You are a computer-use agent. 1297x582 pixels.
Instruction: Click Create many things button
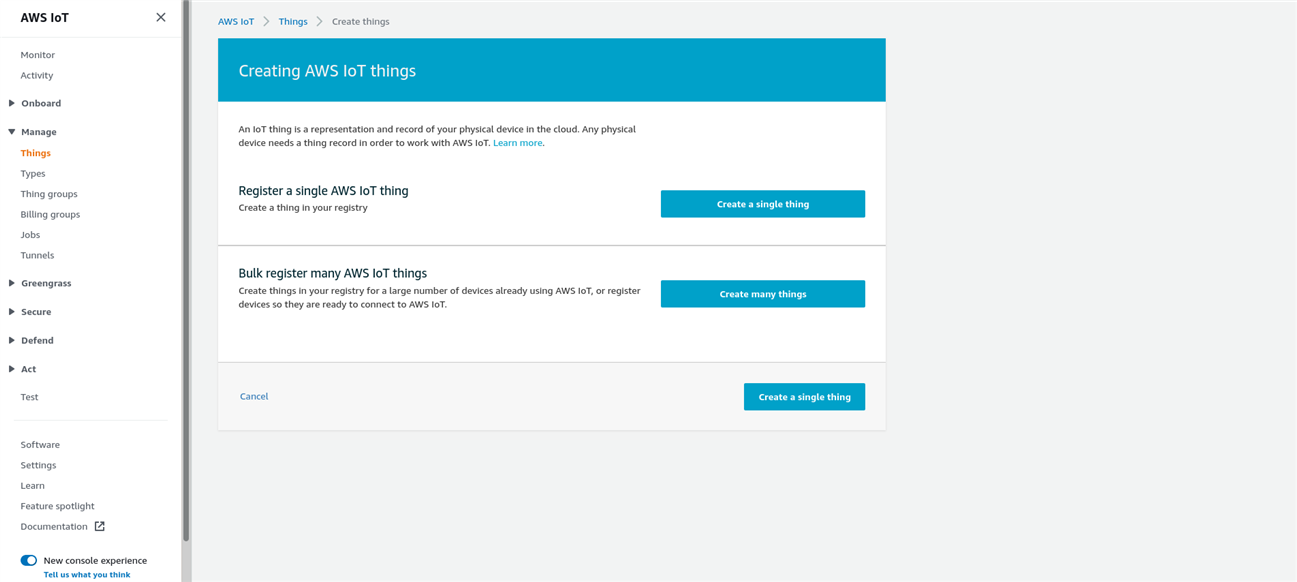(762, 294)
